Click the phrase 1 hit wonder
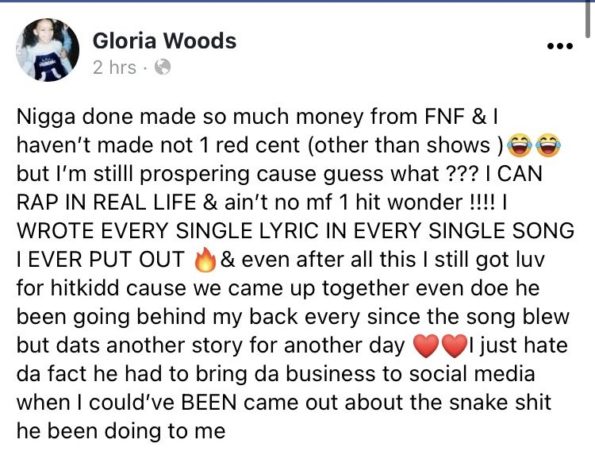 point(399,203)
